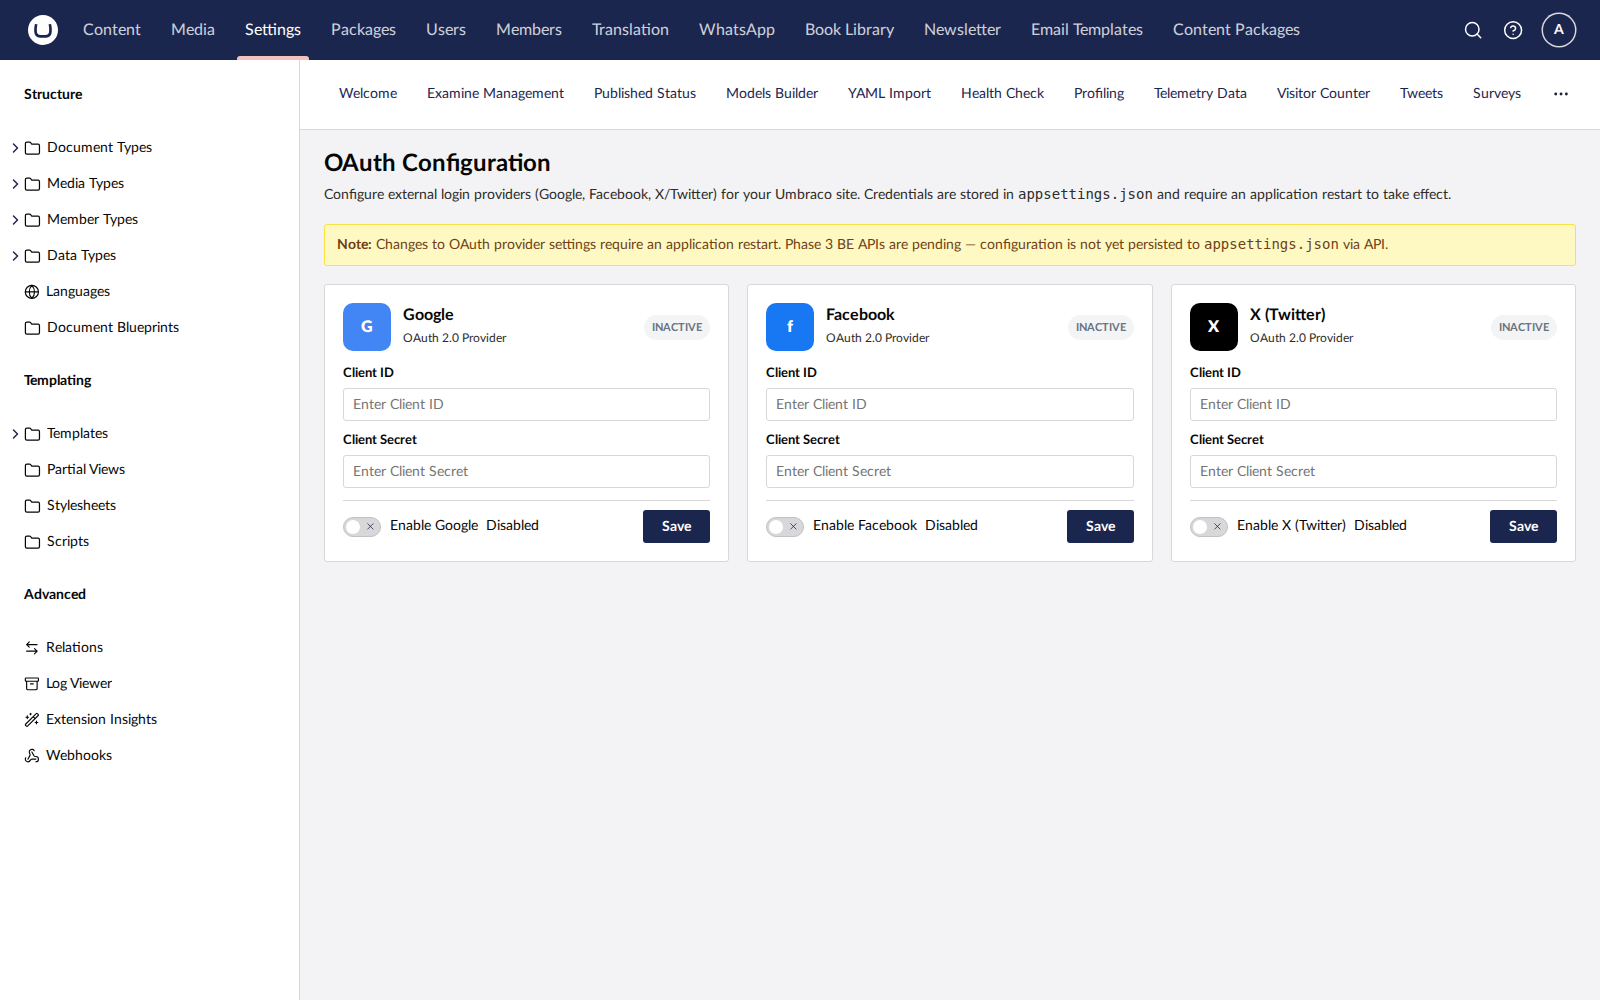Switch to the Telemetry Data tab

[x=1200, y=93]
